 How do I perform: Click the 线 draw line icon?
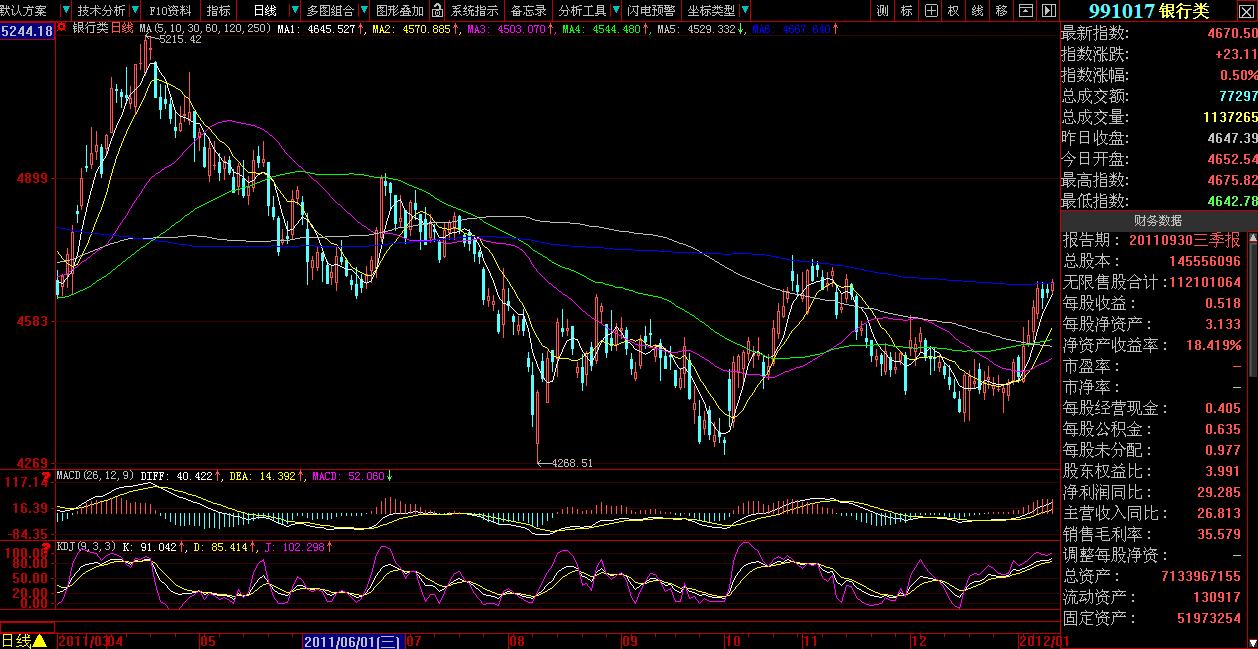click(x=978, y=10)
